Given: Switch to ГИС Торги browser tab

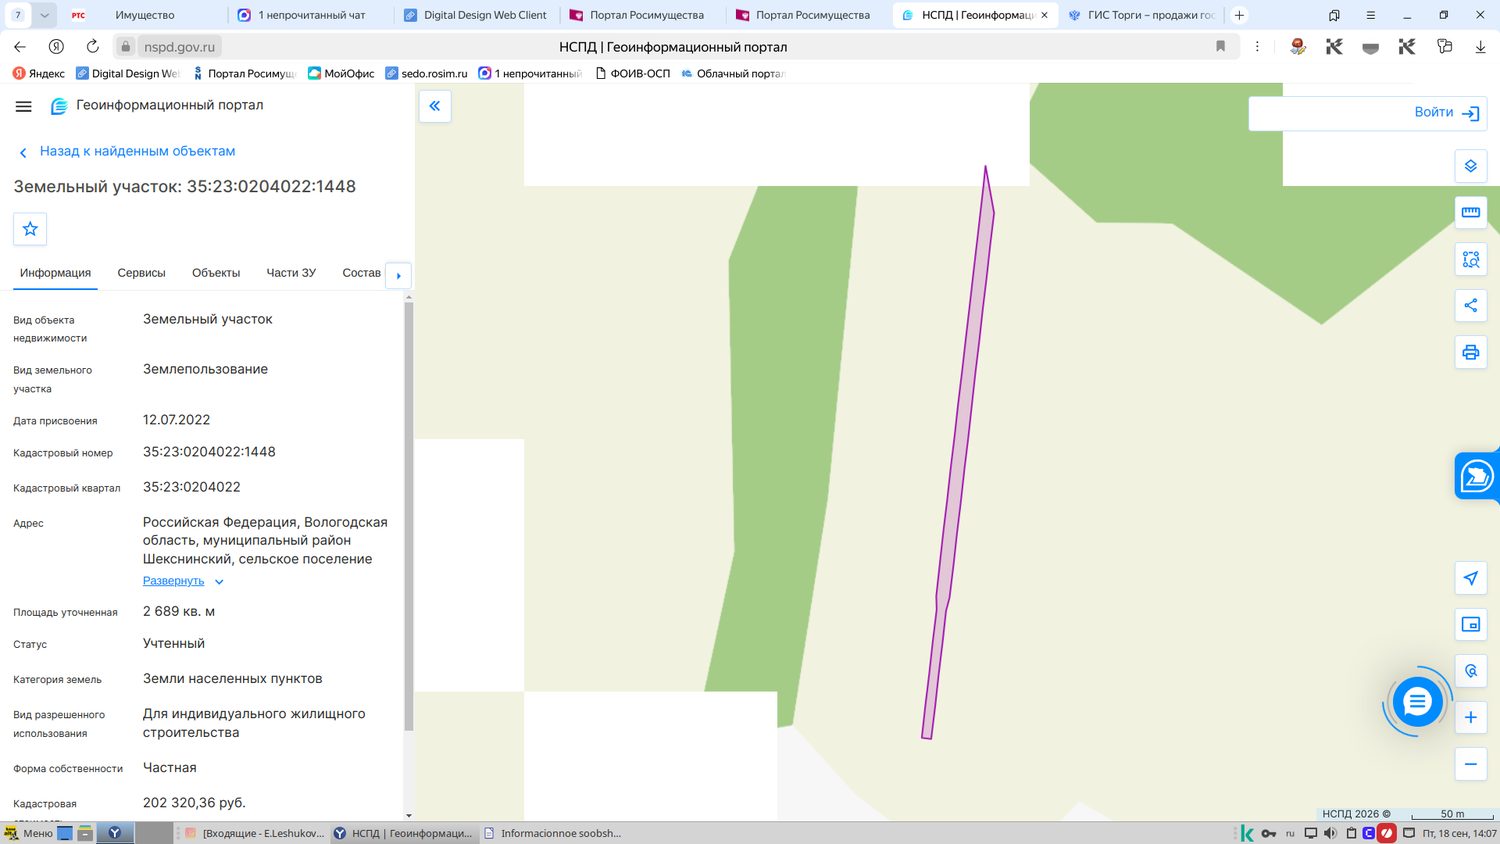Looking at the screenshot, I should [1143, 15].
